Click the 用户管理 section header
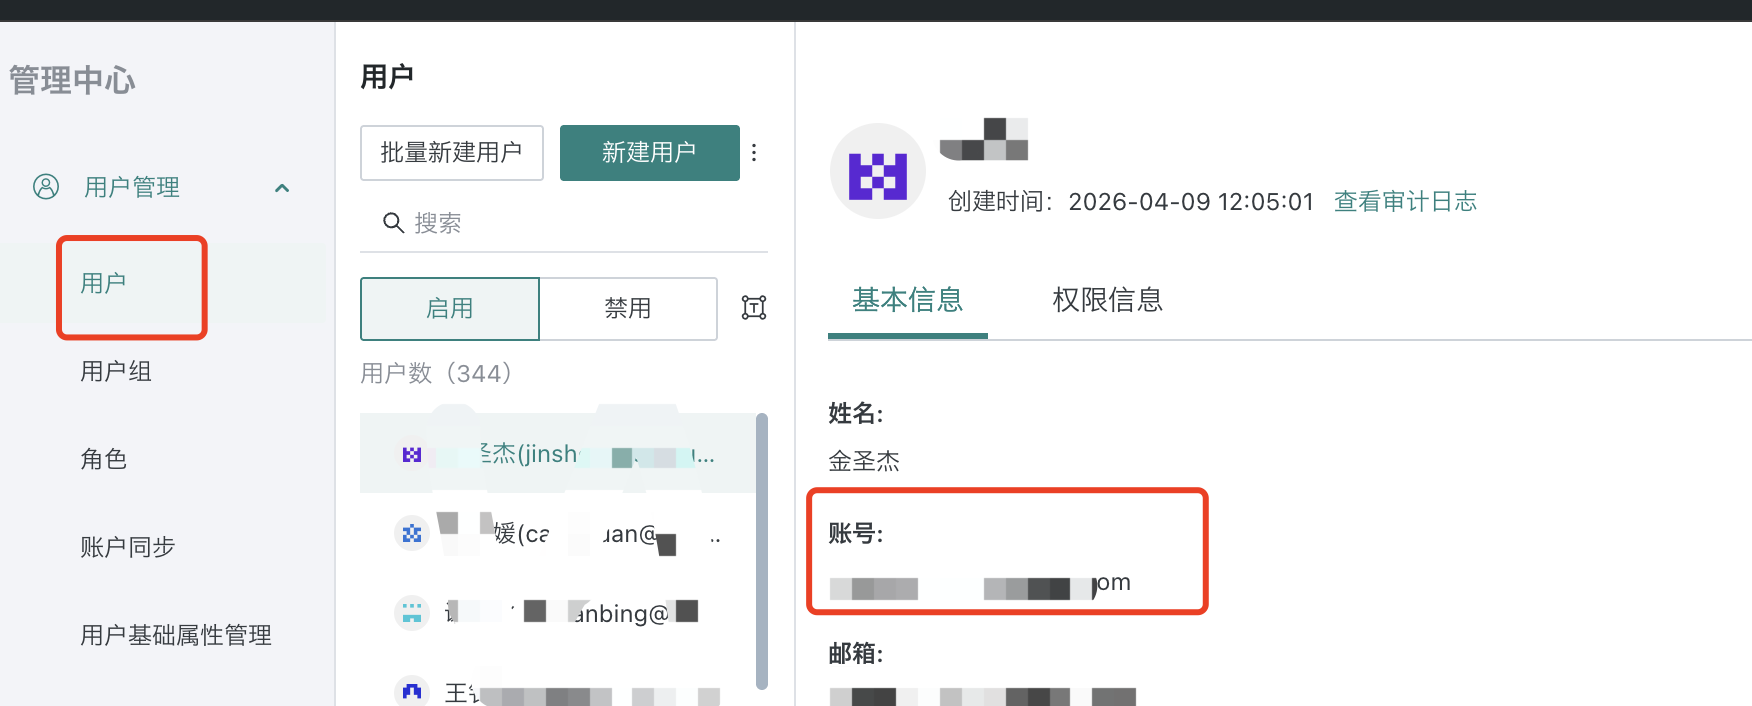This screenshot has width=1752, height=706. pyautogui.click(x=132, y=187)
